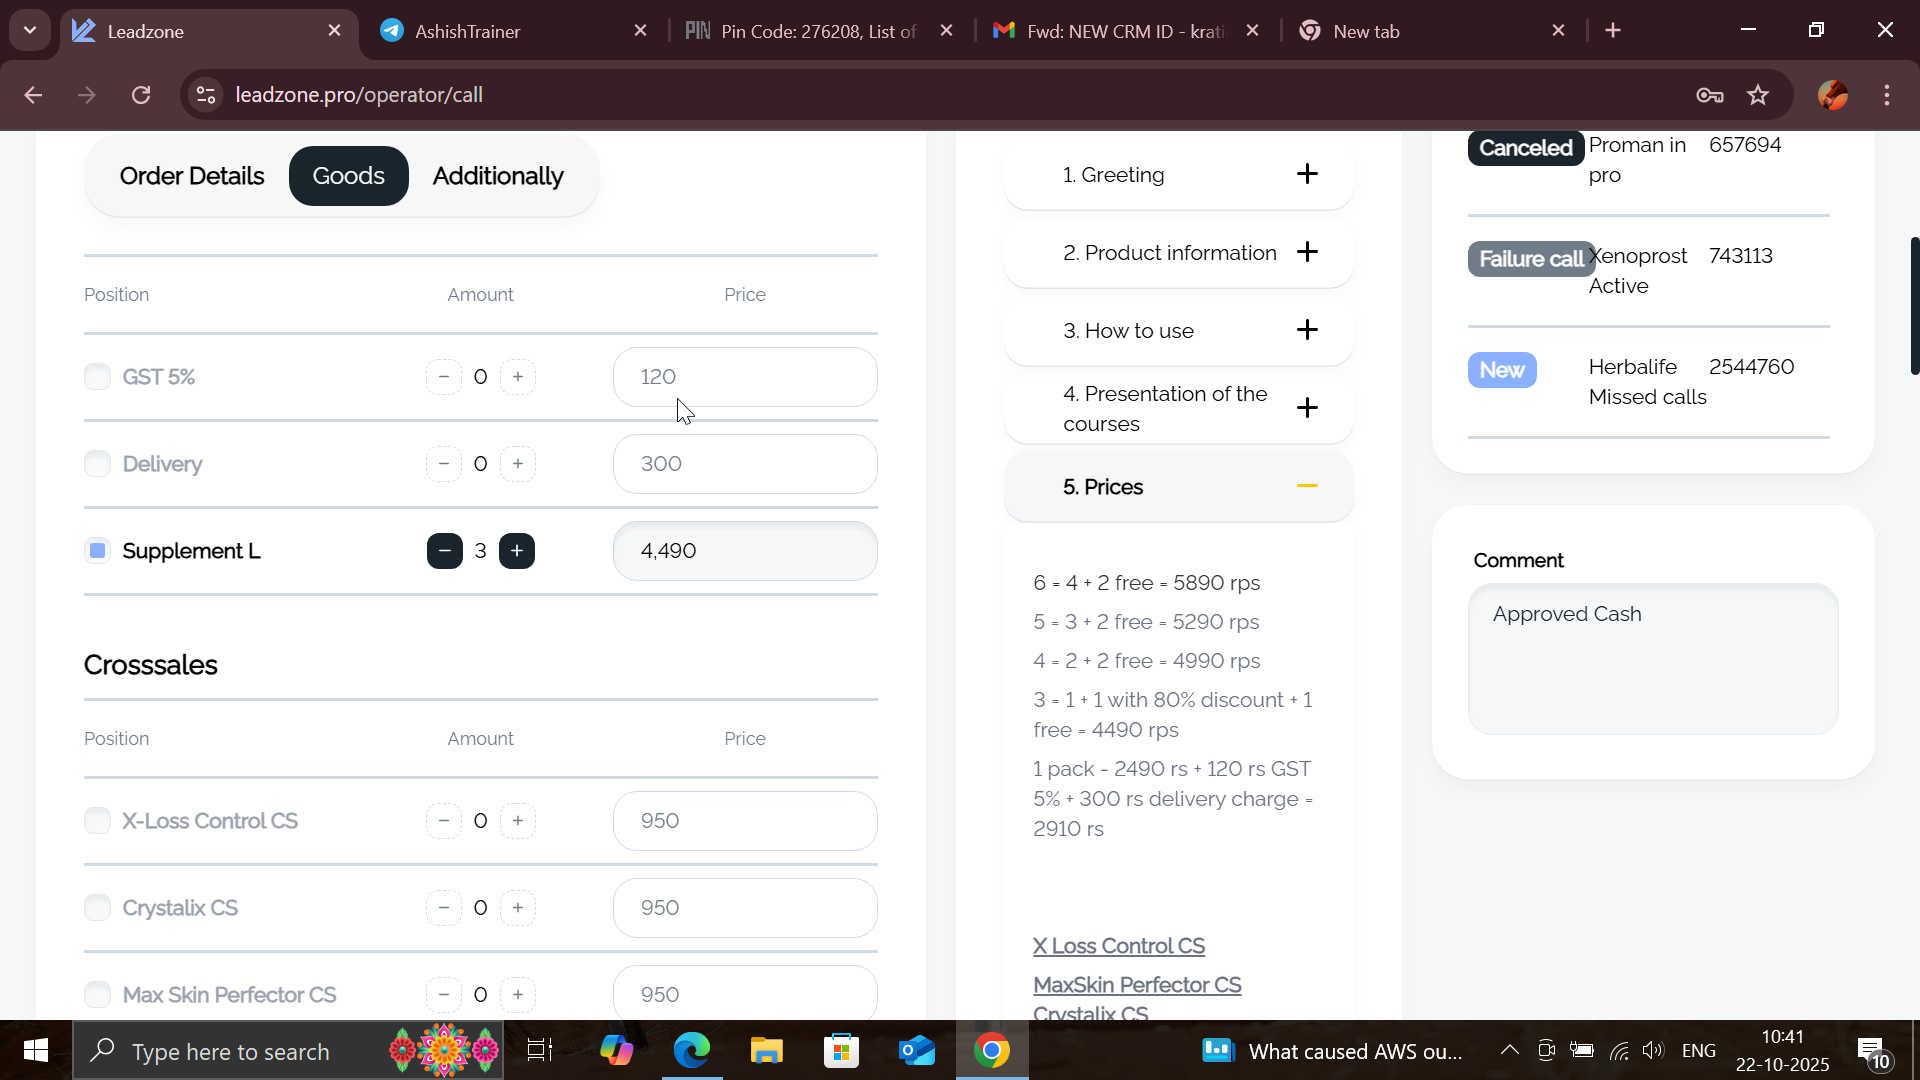Screen dimensions: 1920x1080
Task: Decrease Supplement L amount with minus
Action: click(x=444, y=551)
